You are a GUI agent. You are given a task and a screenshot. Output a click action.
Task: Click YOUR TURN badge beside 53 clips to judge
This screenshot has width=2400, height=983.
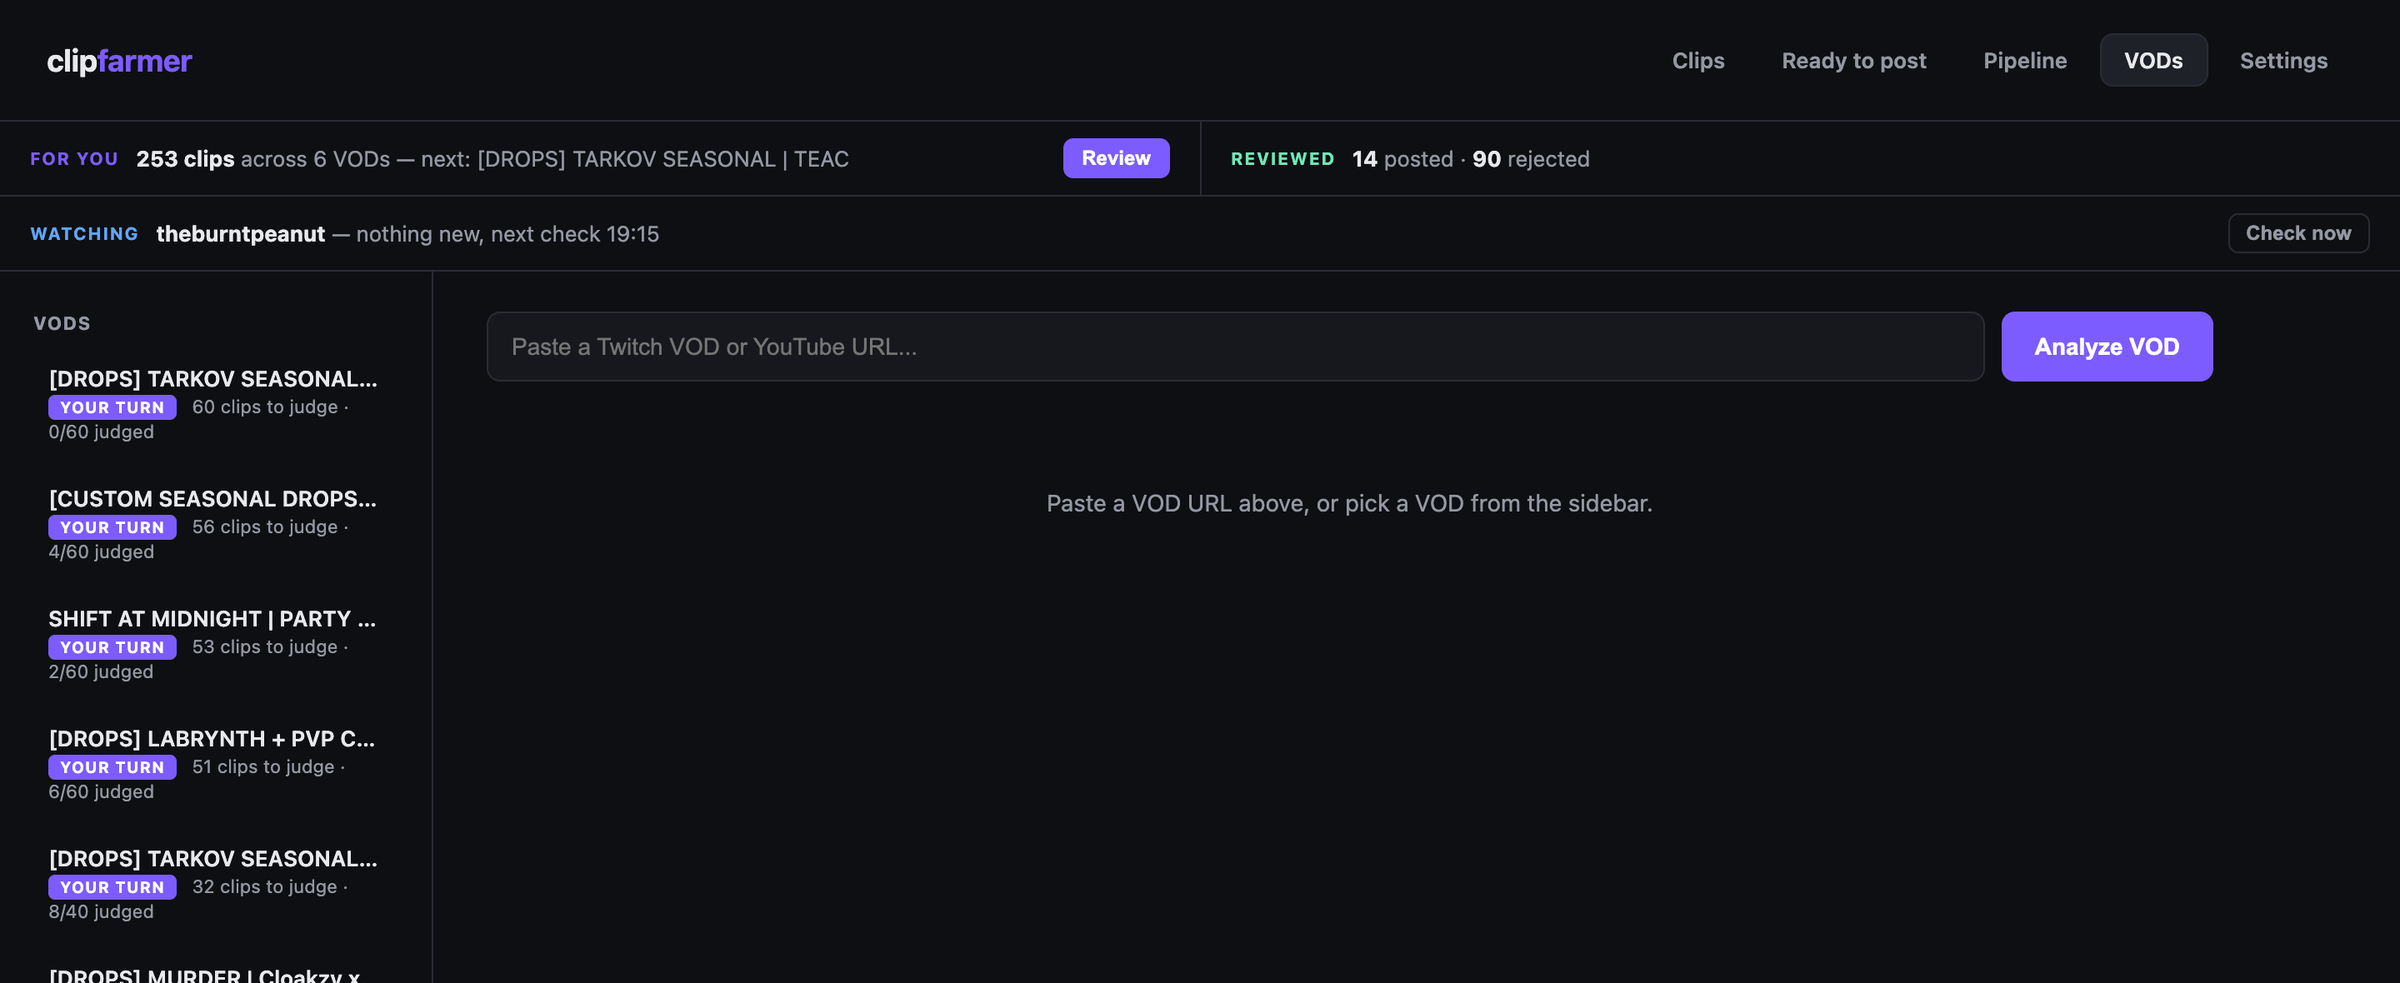tap(112, 647)
